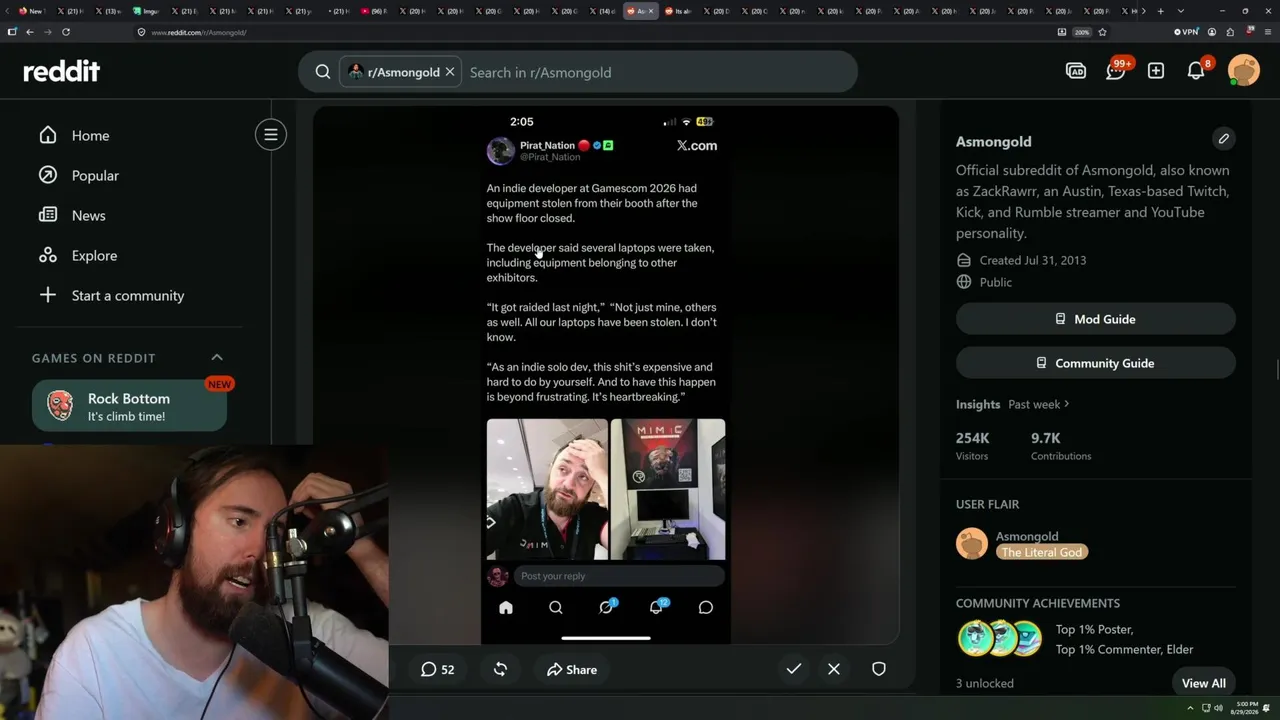This screenshot has width=1280, height=720.
Task: Remove the post with X icon
Action: [834, 669]
